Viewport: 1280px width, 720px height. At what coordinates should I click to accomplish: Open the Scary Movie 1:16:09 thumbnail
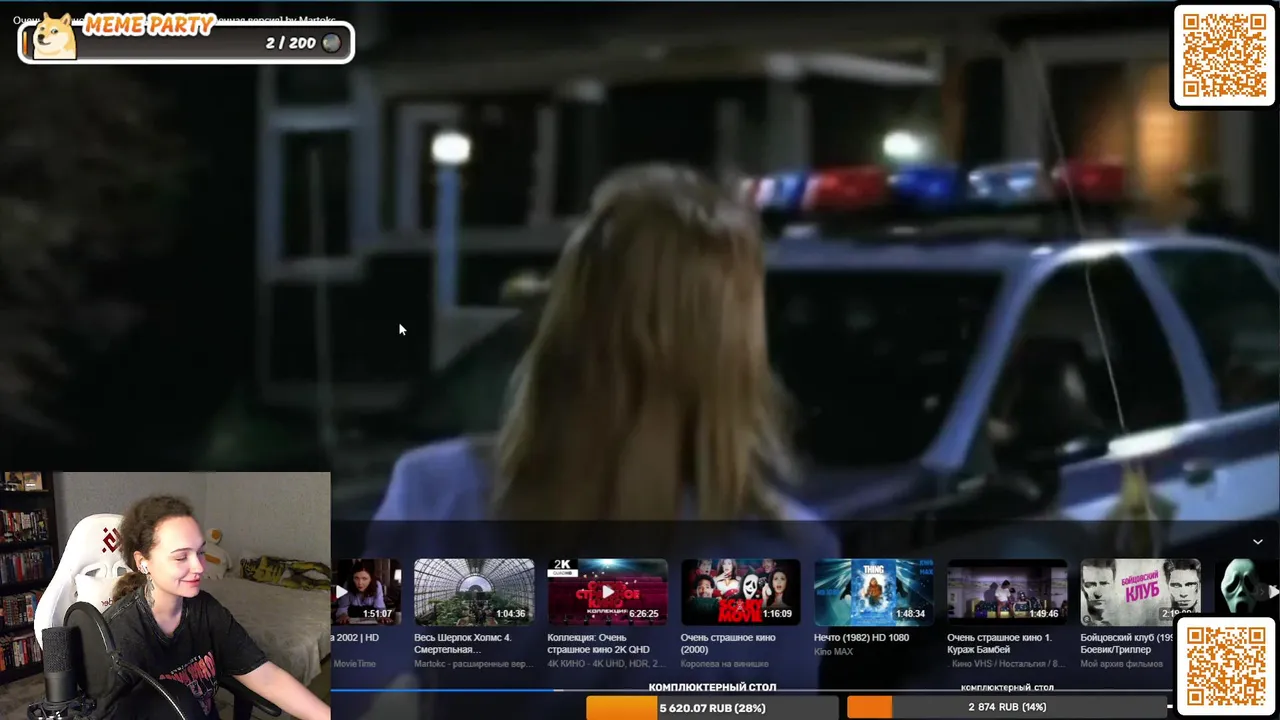pyautogui.click(x=740, y=592)
